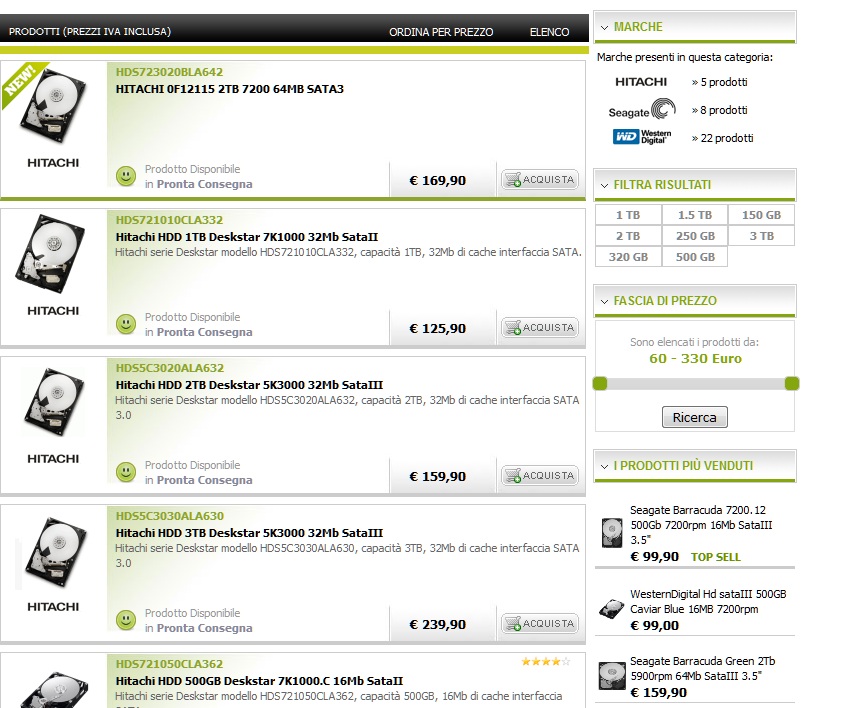Sort list via ORDINA PER PREZZO
Viewport: 865px width, 708px height.
tap(441, 32)
